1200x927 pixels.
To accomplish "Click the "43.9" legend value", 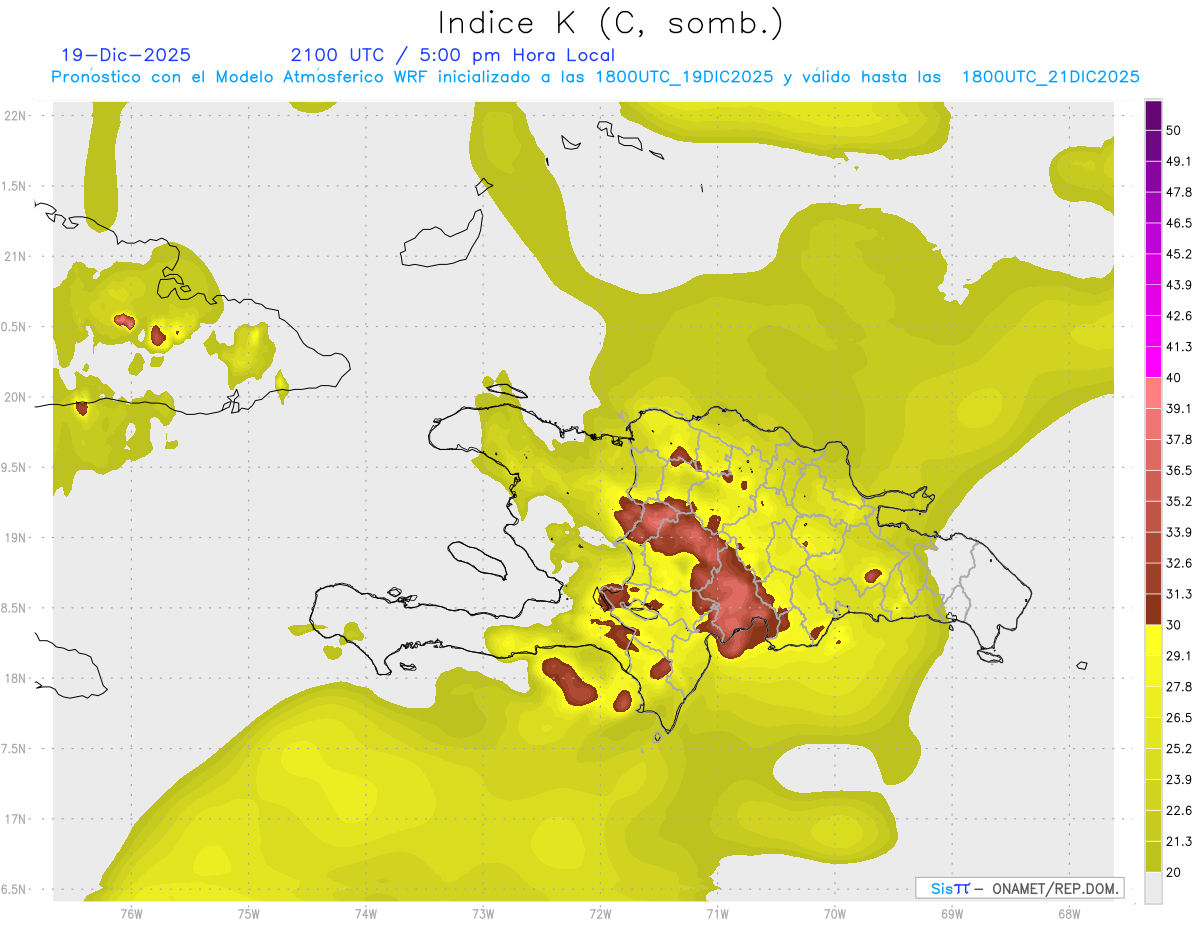I will tap(1179, 285).
